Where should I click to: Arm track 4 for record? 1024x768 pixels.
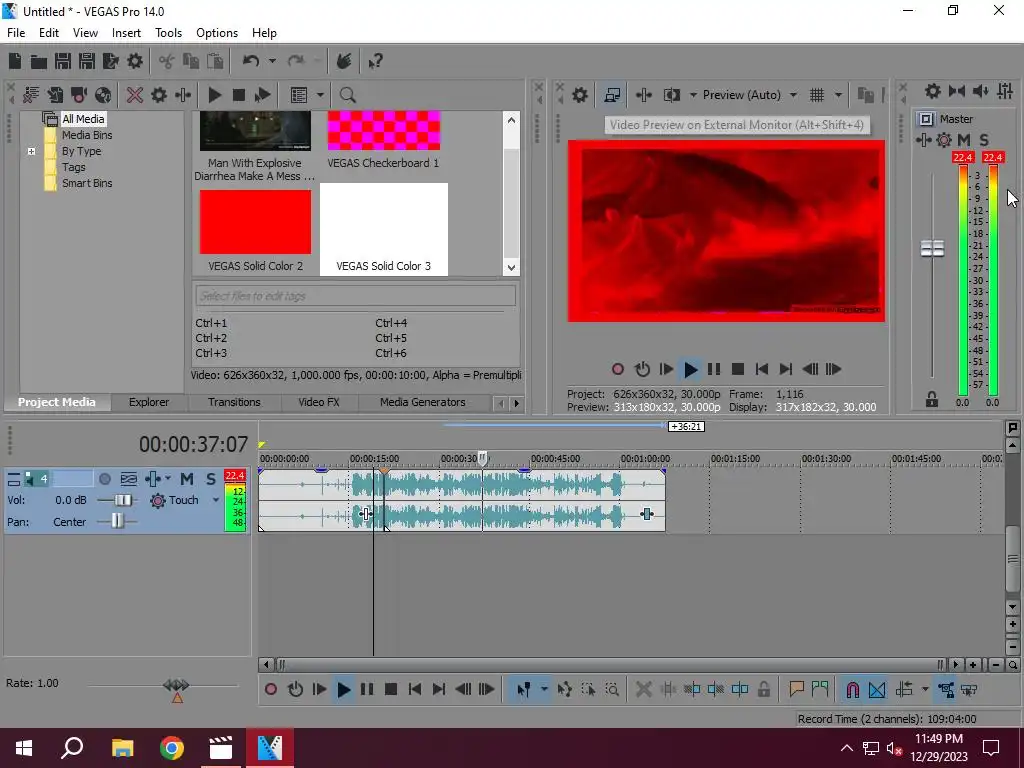pos(104,479)
